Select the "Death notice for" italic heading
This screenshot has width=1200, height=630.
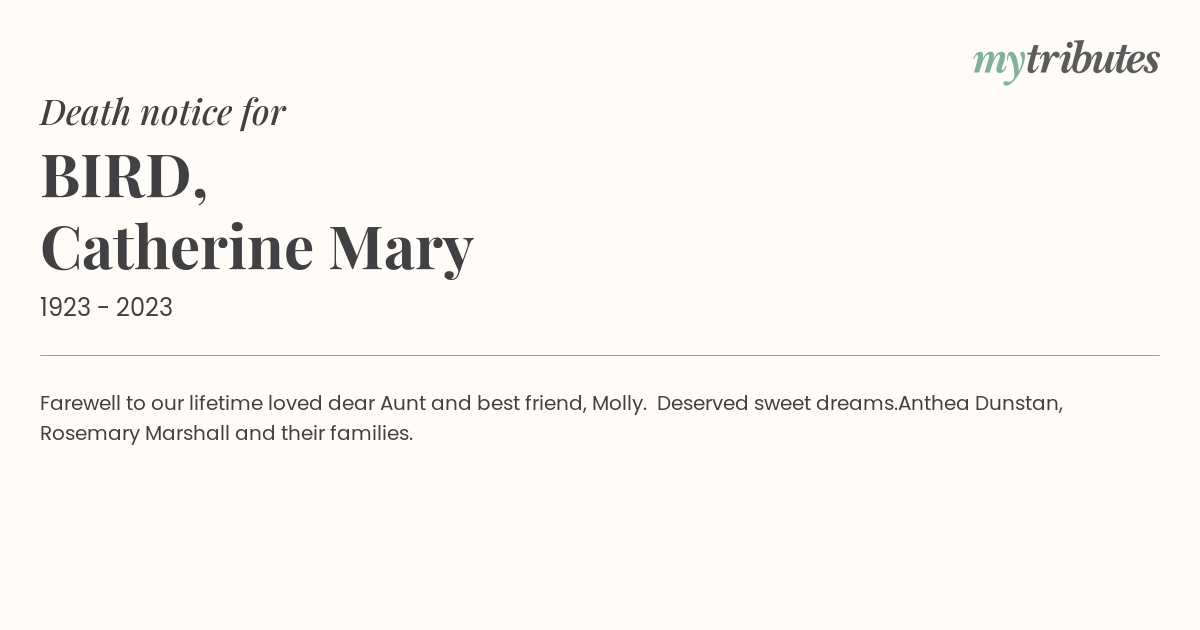(x=163, y=112)
